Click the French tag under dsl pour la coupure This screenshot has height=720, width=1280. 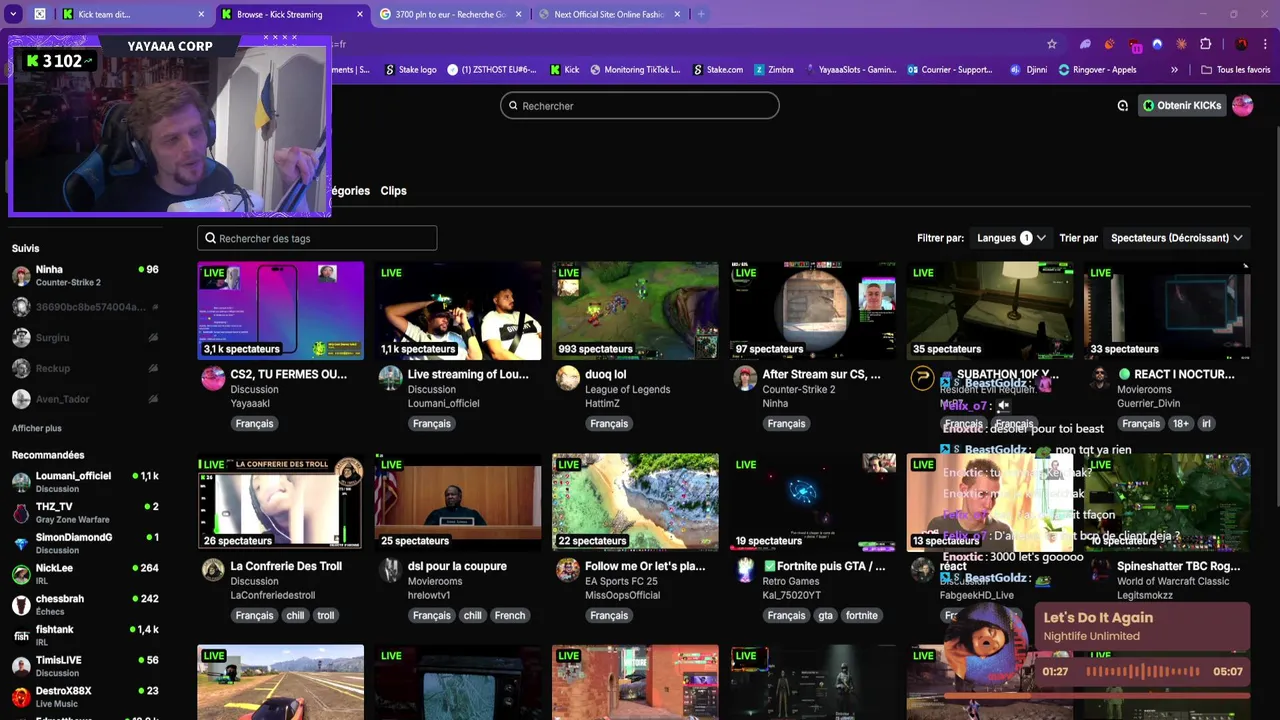[510, 615]
